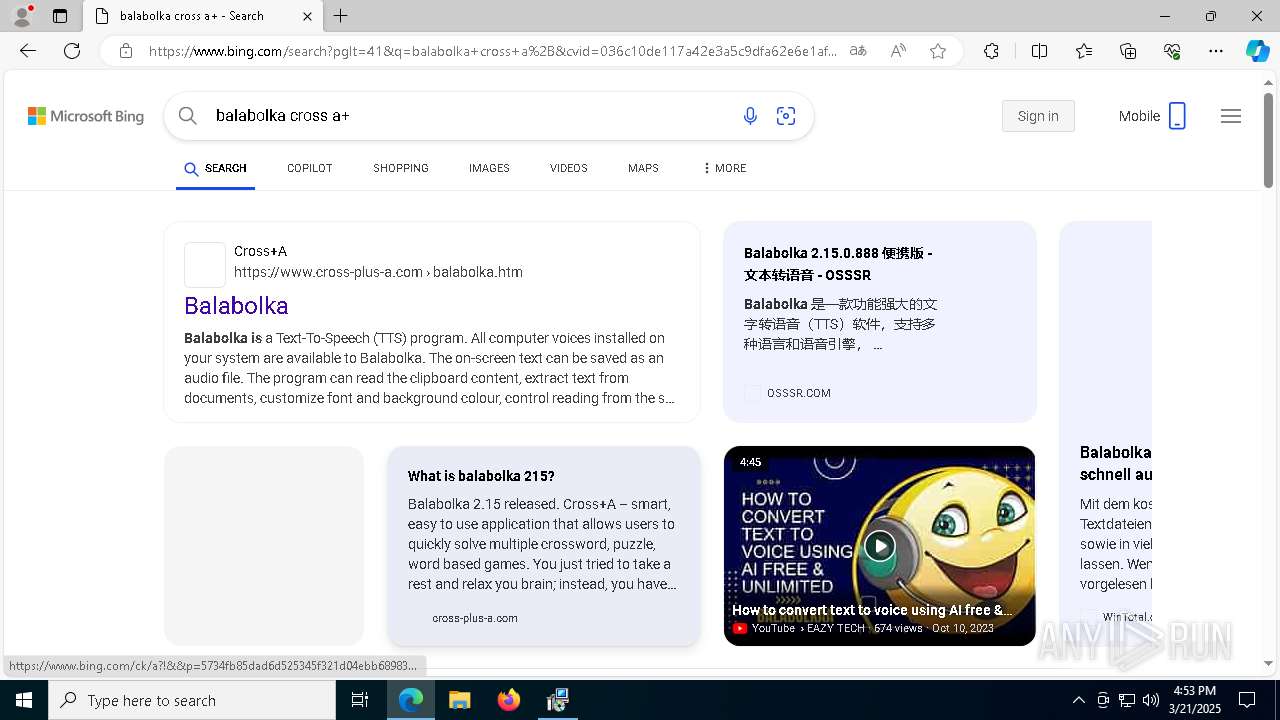Open a new browser tab

pos(341,16)
